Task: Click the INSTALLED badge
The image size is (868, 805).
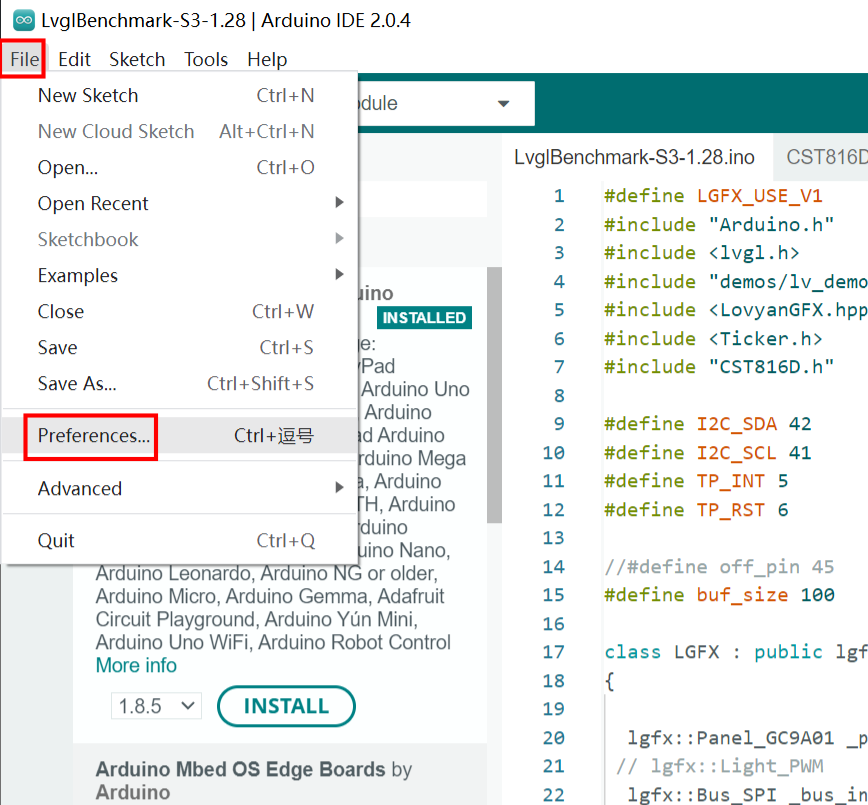Action: (424, 318)
